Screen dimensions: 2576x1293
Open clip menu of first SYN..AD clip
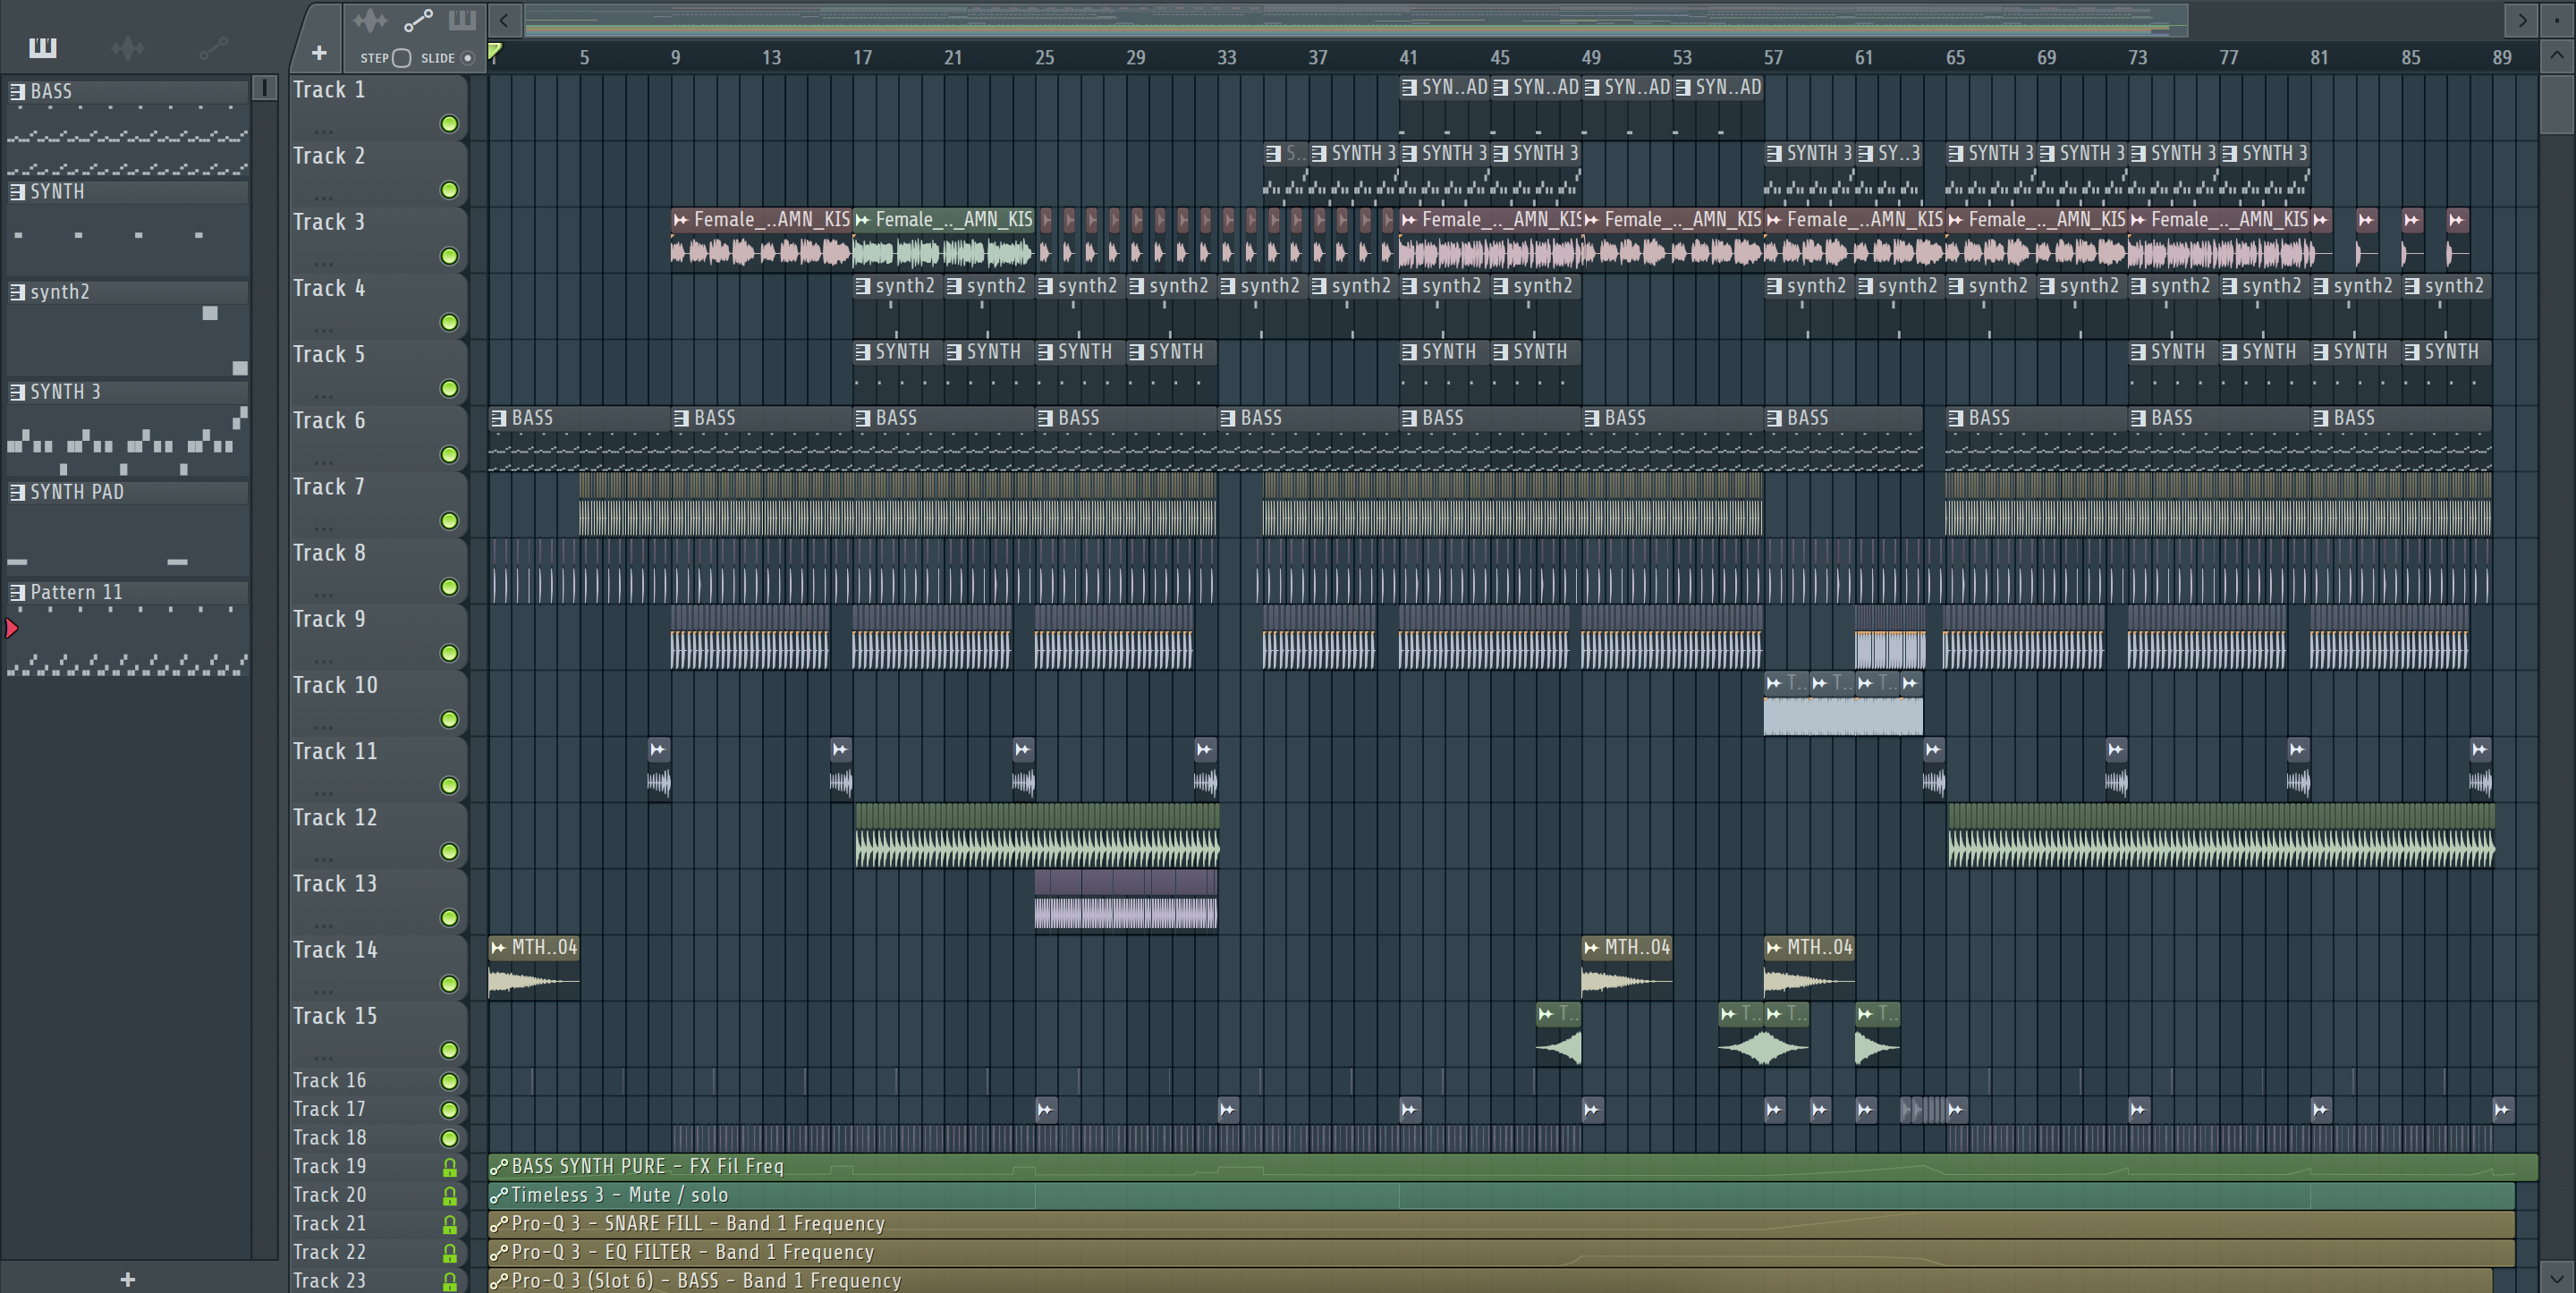click(1409, 87)
